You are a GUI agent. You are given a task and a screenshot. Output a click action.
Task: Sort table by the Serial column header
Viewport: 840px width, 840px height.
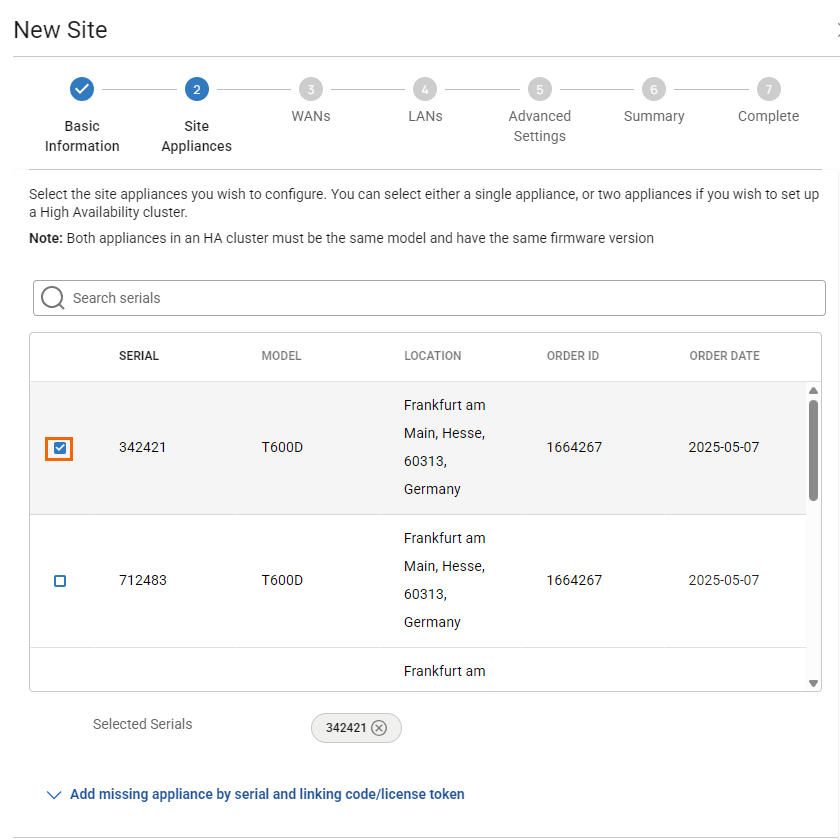(139, 356)
